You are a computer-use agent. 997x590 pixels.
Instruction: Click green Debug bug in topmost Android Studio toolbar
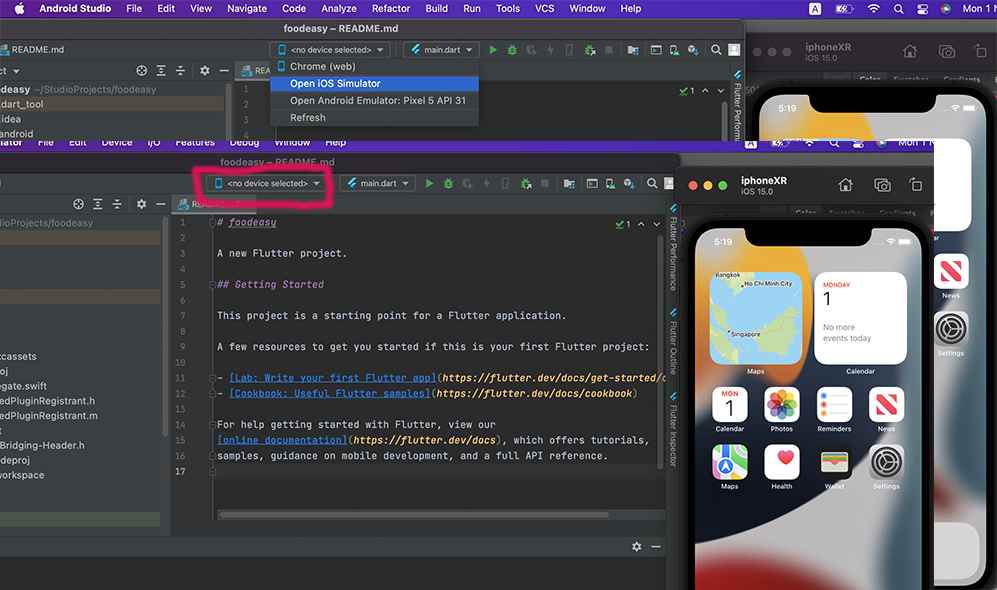click(x=512, y=50)
